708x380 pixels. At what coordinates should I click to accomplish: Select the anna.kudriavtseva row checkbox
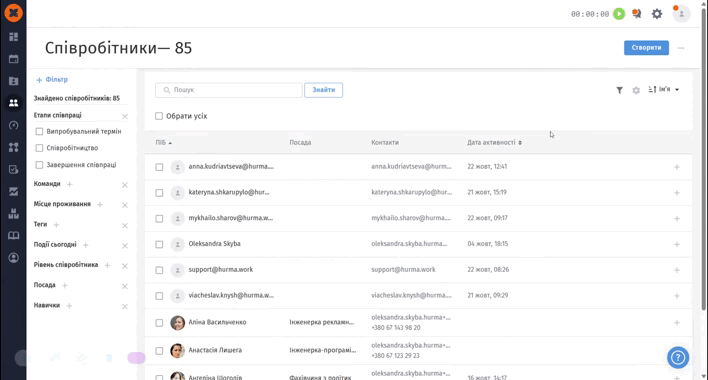[x=159, y=167]
